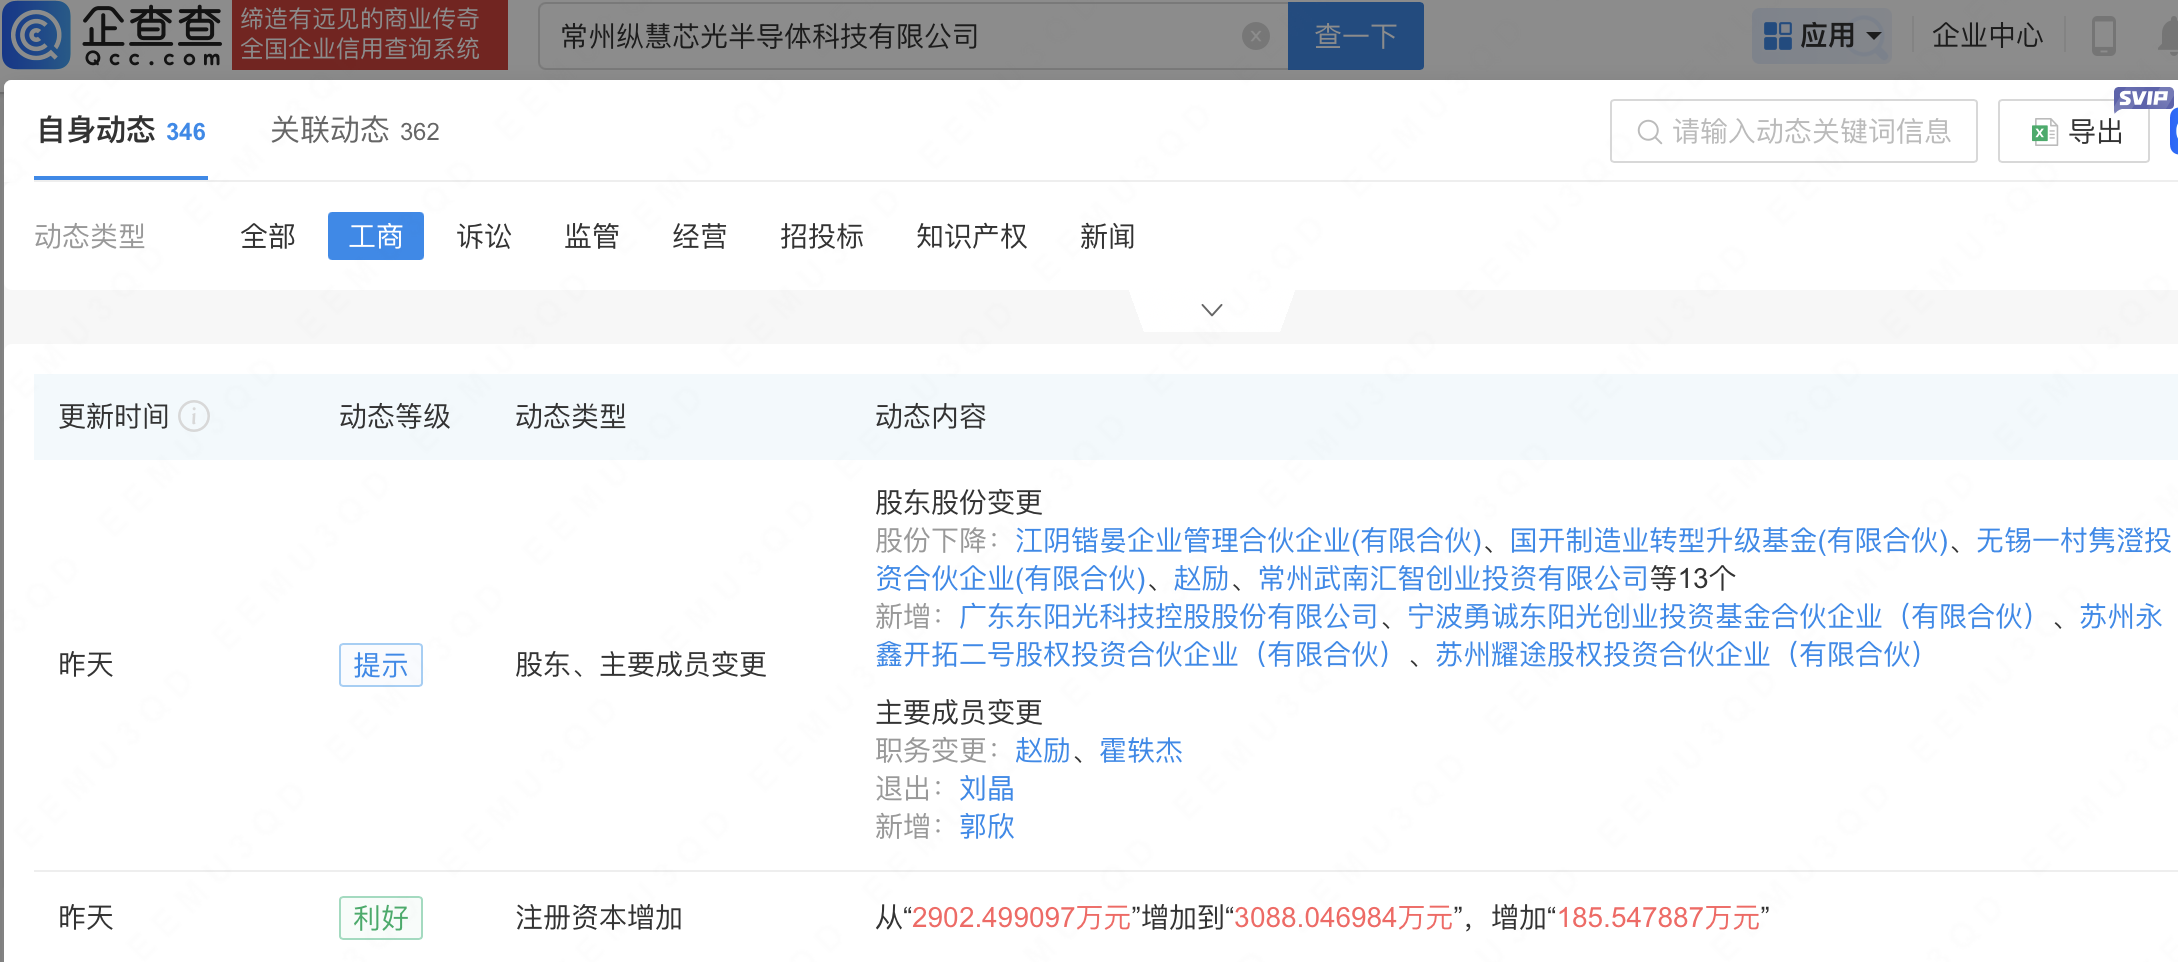Select 知识产权 dynamic type filter
Viewport: 2178px width, 962px height.
click(x=972, y=236)
